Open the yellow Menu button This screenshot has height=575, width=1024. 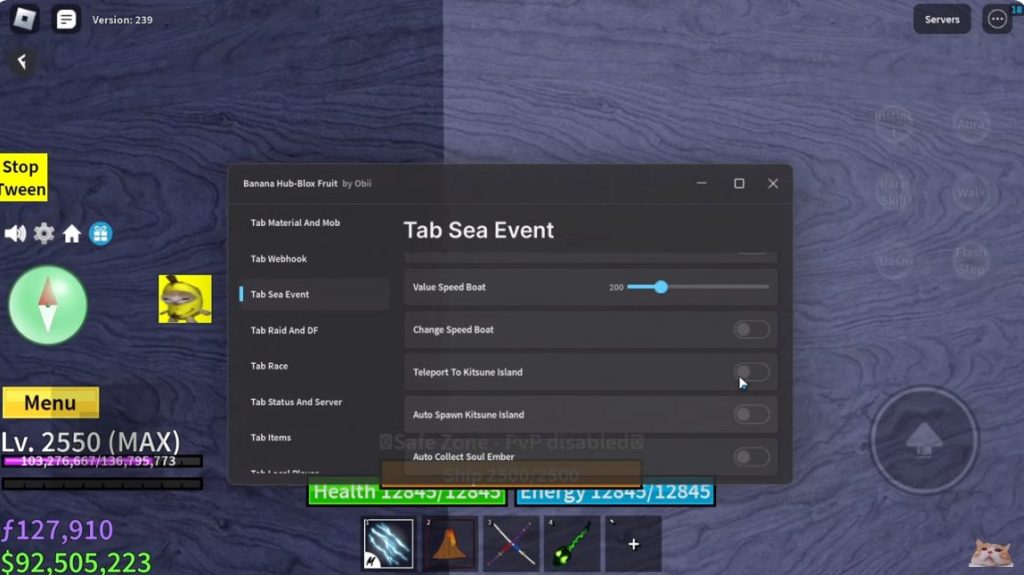point(51,402)
